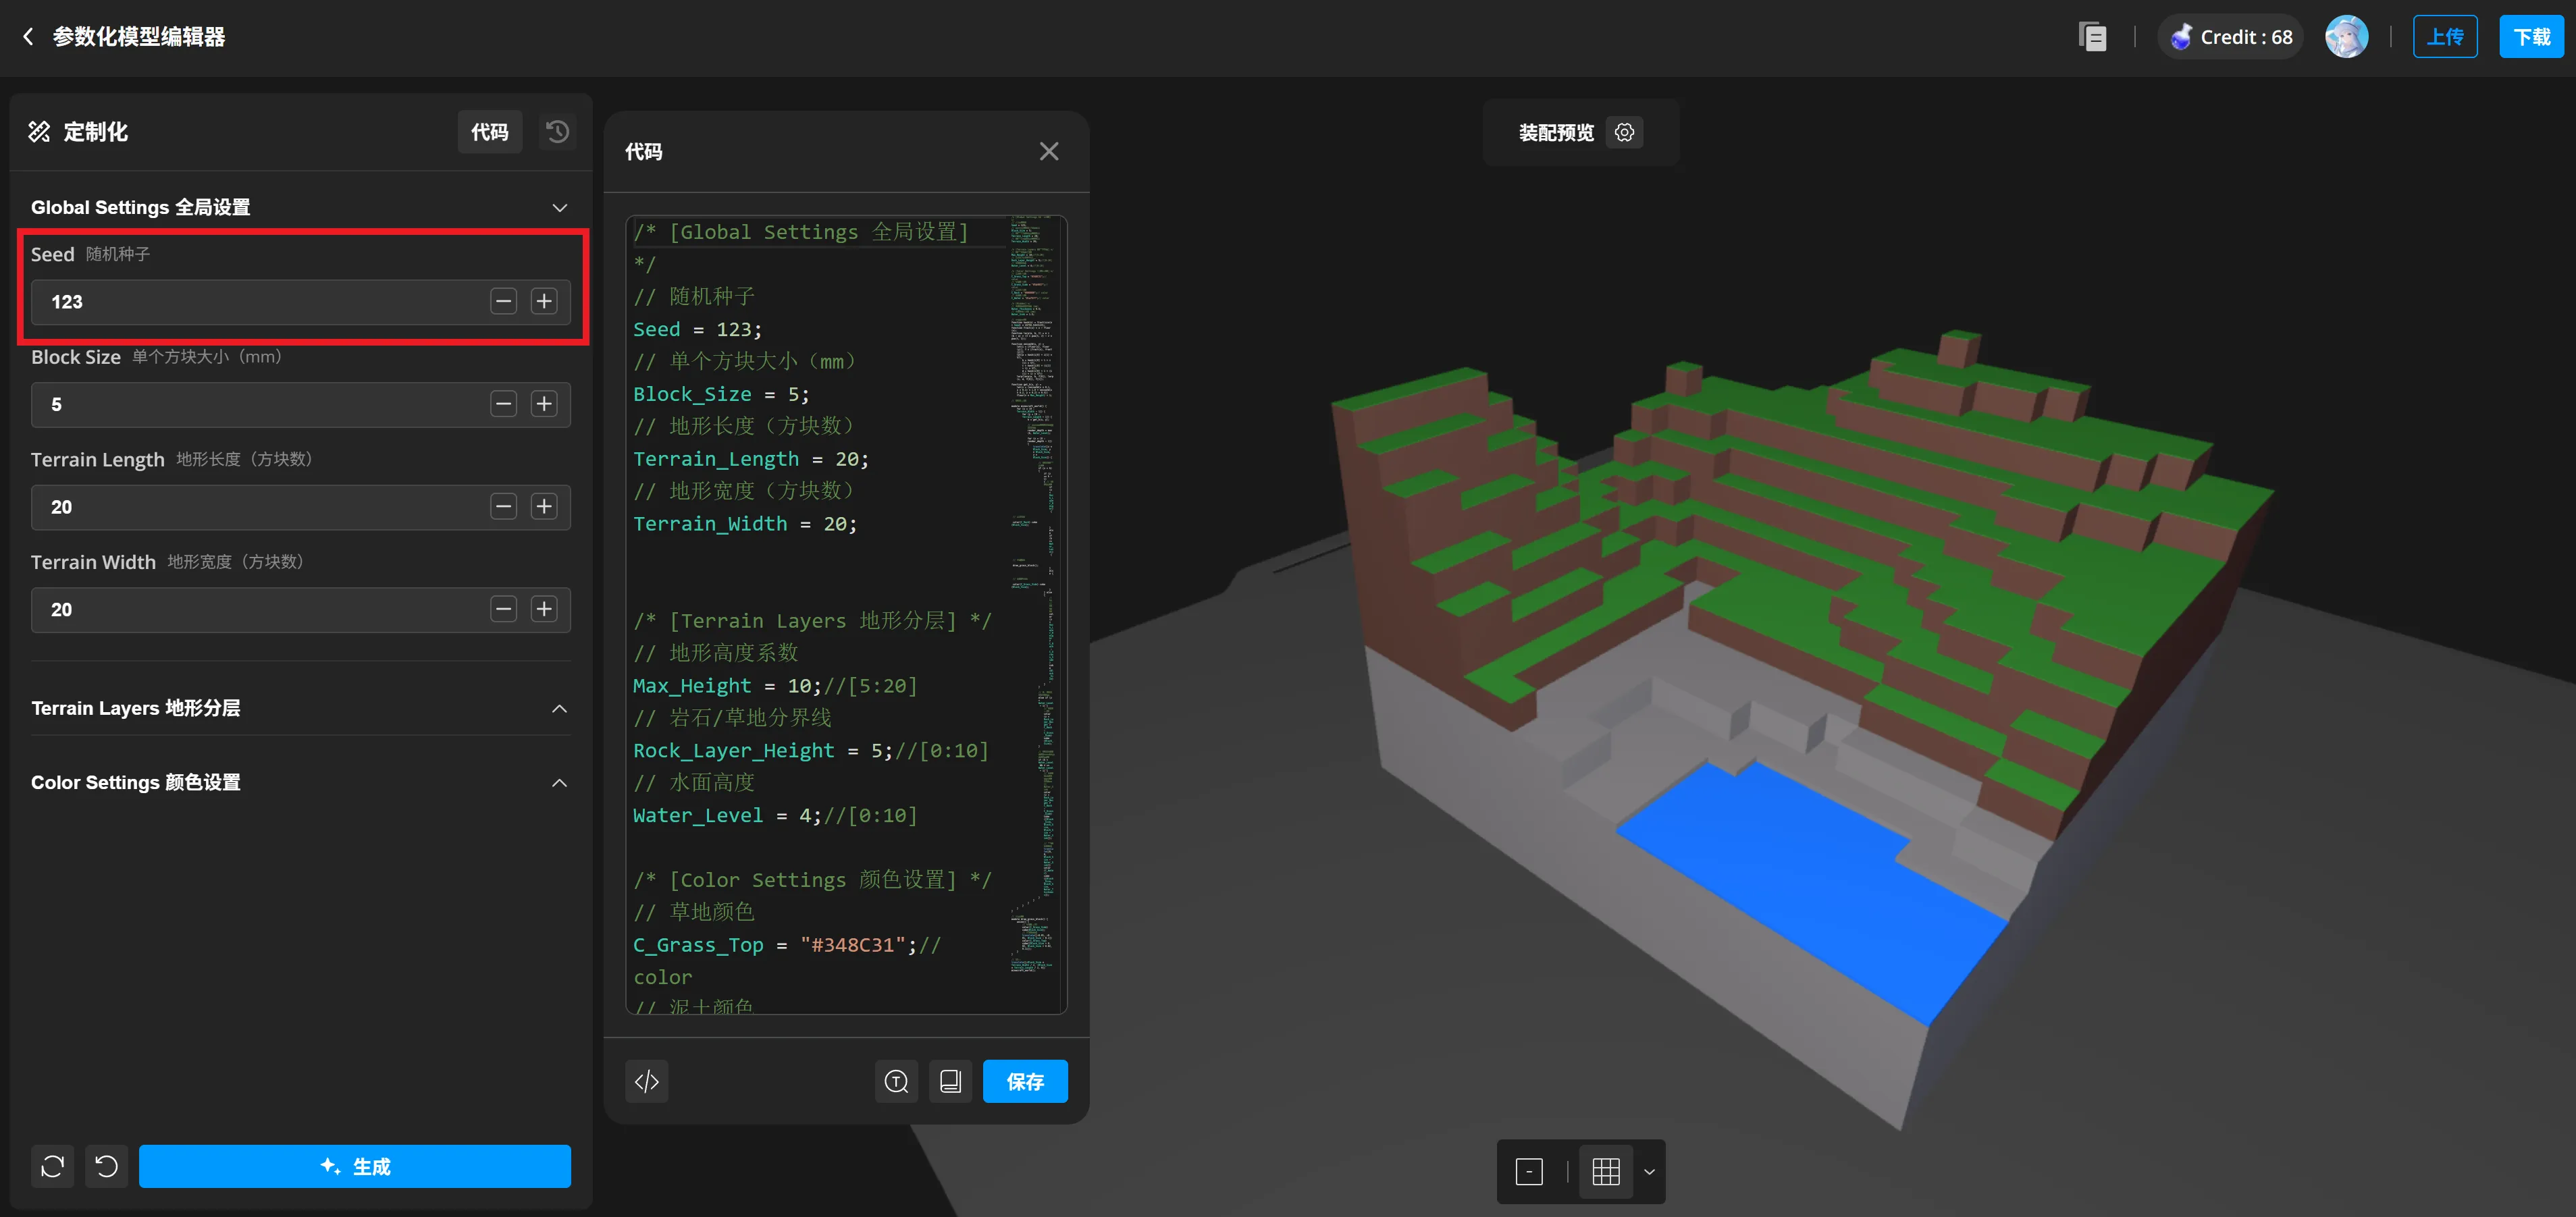Click the circular Q help icon

pyautogui.click(x=896, y=1081)
